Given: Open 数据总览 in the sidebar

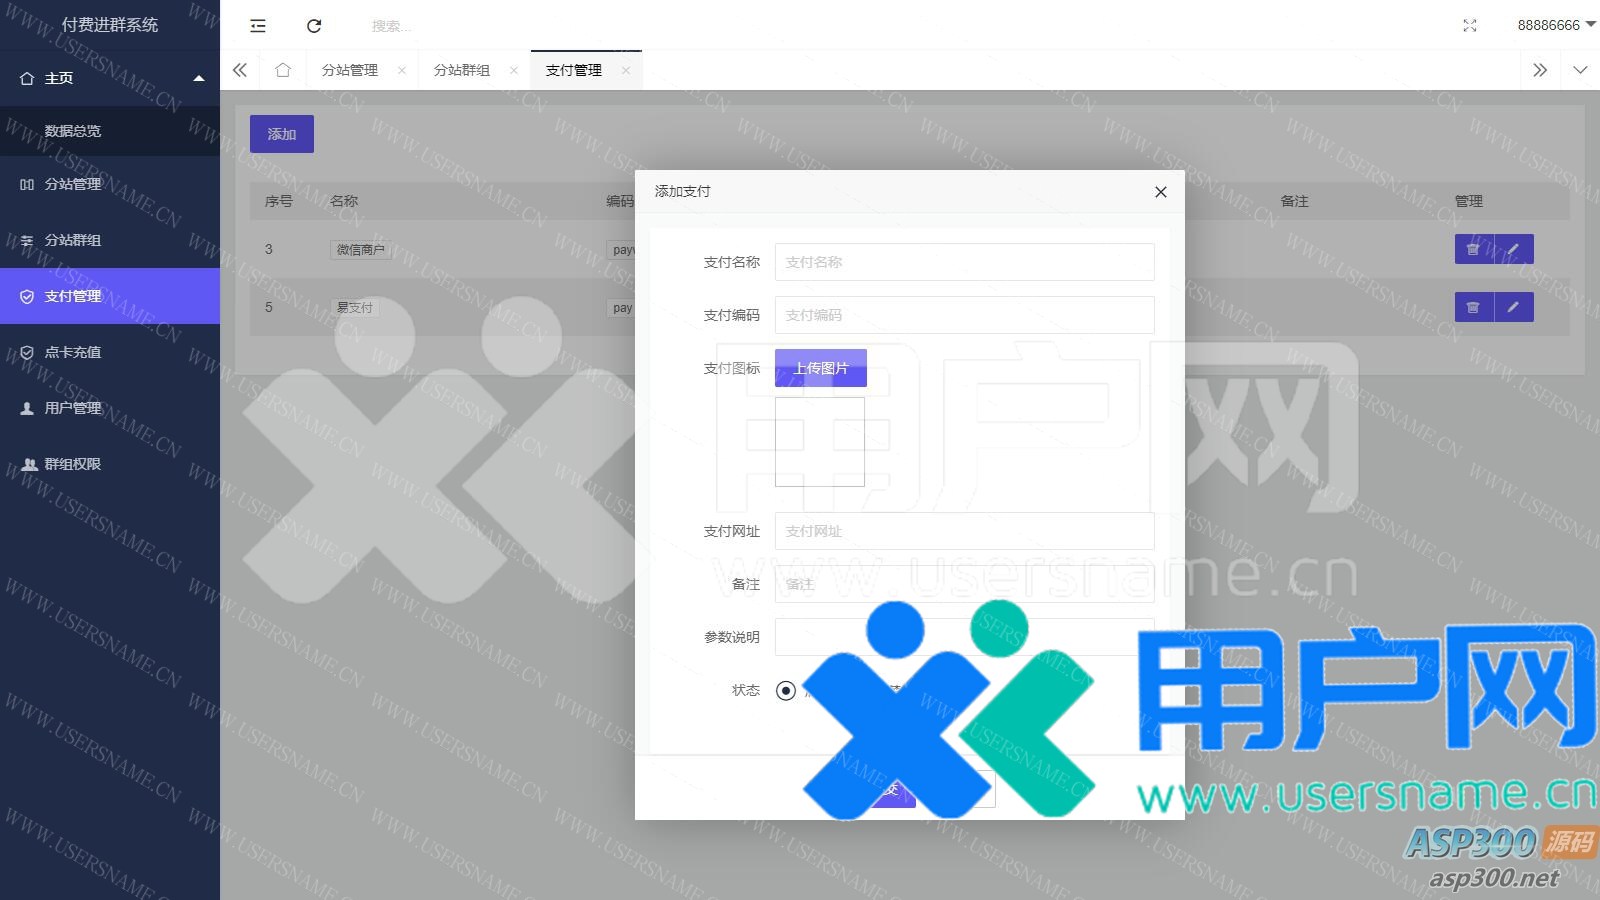Looking at the screenshot, I should (110, 131).
